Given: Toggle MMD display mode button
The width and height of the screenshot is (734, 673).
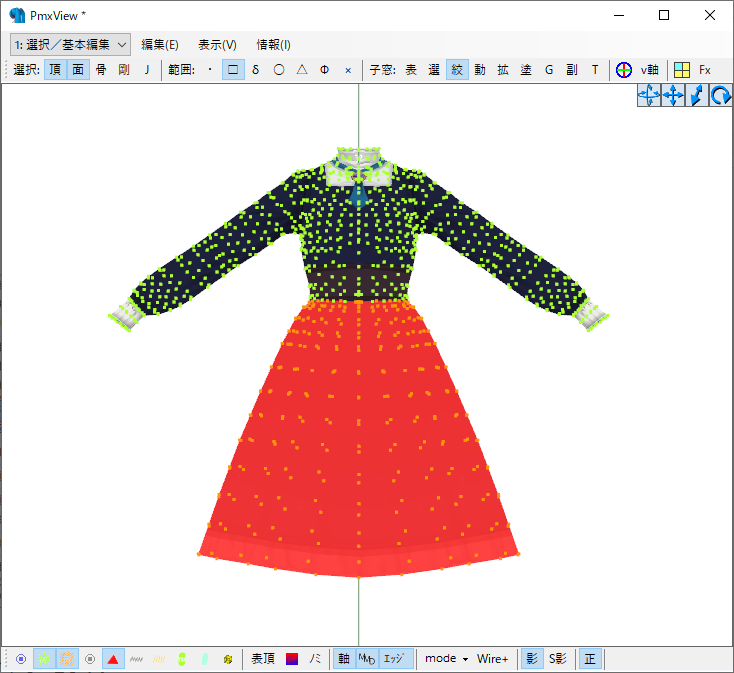Looking at the screenshot, I should pos(367,659).
